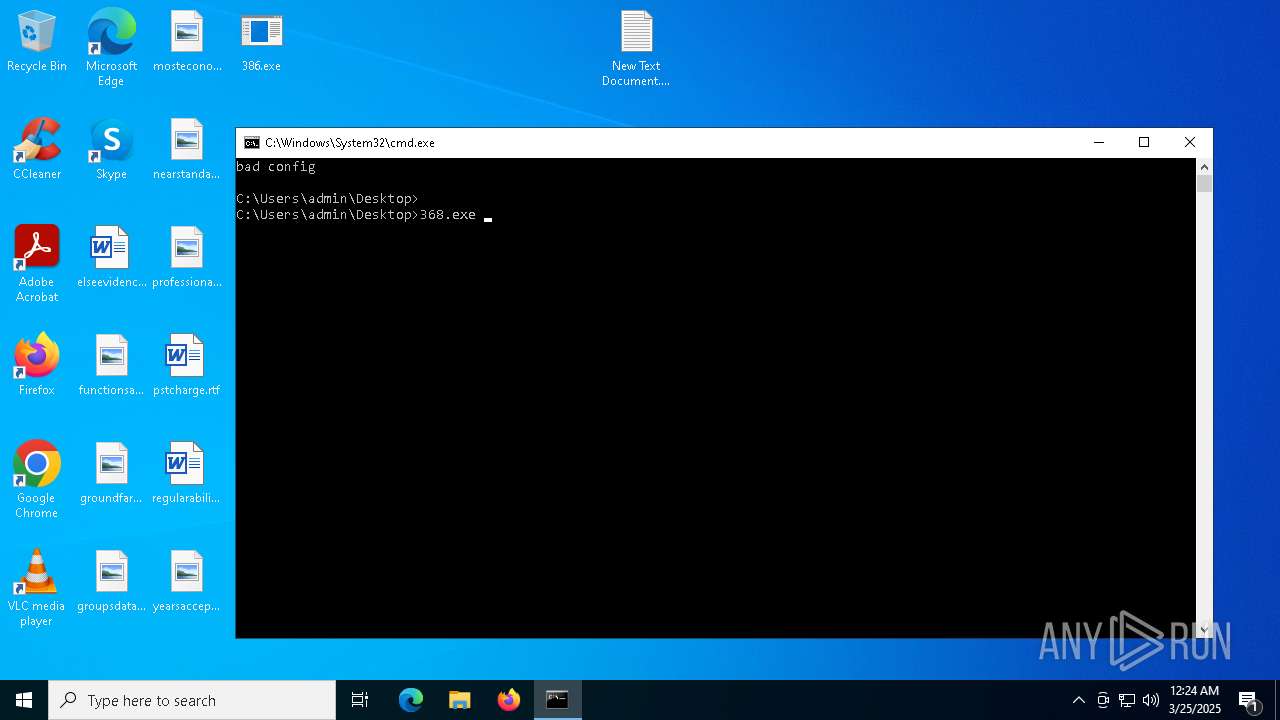Screen dimensions: 1280x720
Task: Click the cmd.exe taskbar button
Action: pos(558,700)
